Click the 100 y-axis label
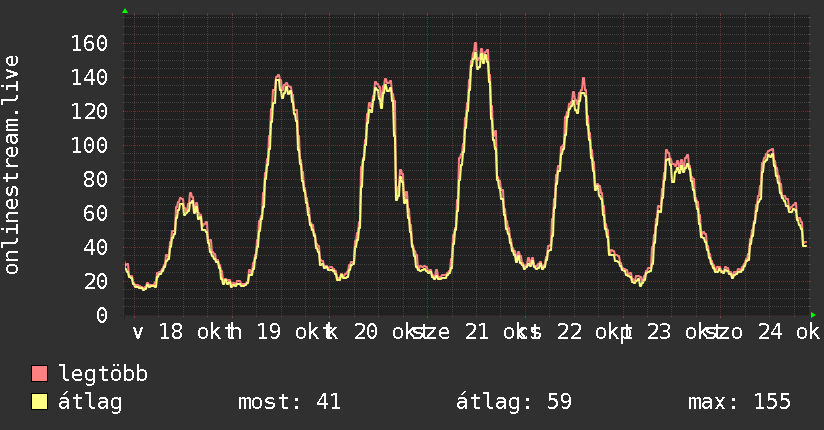Viewport: 824px width, 430px height. (89, 146)
